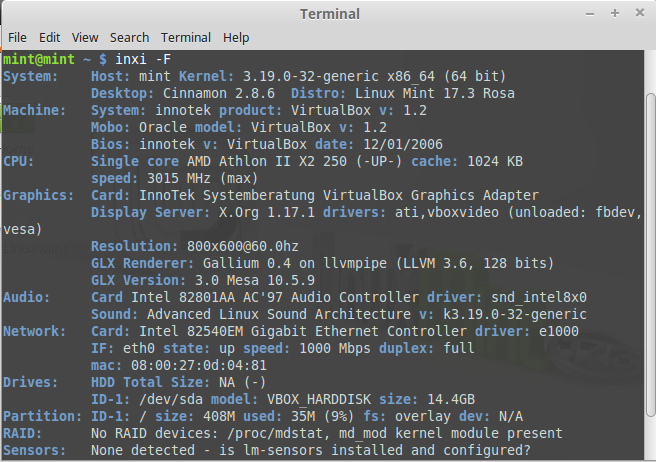Click the 'CPU:' label in output
Image resolution: width=656 pixels, height=462 pixels.
20,161
